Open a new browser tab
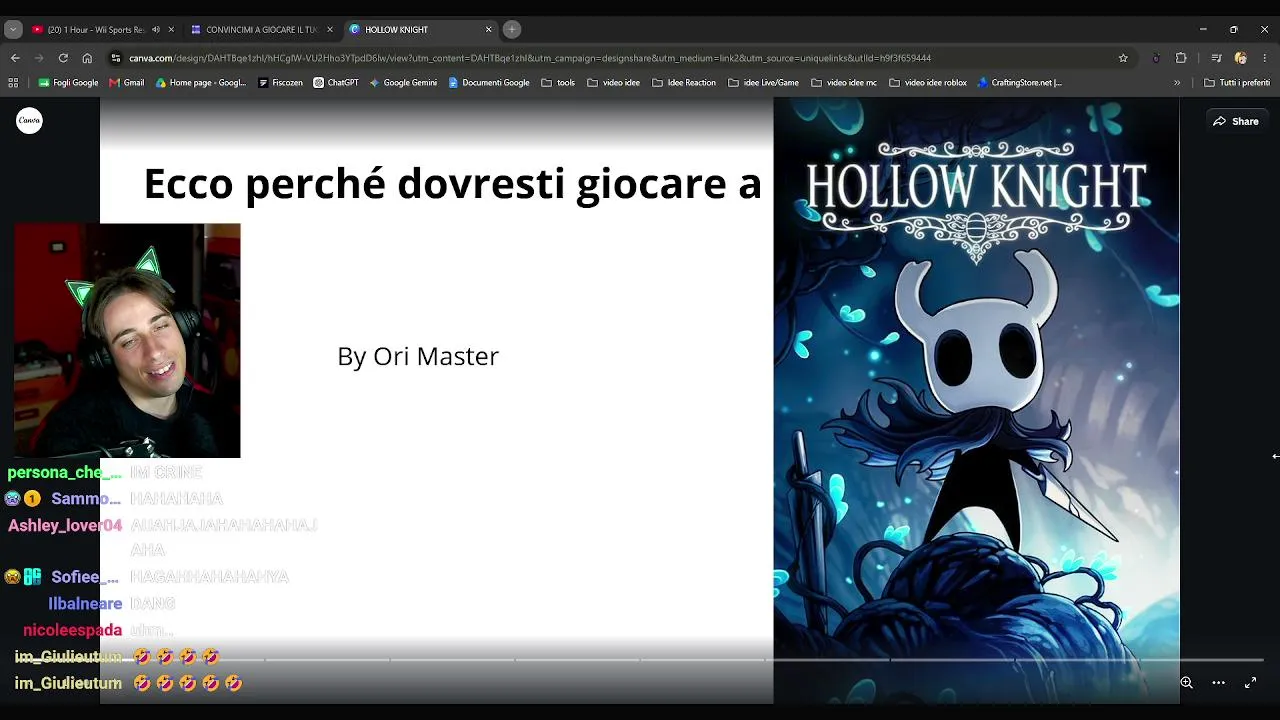 (x=512, y=30)
